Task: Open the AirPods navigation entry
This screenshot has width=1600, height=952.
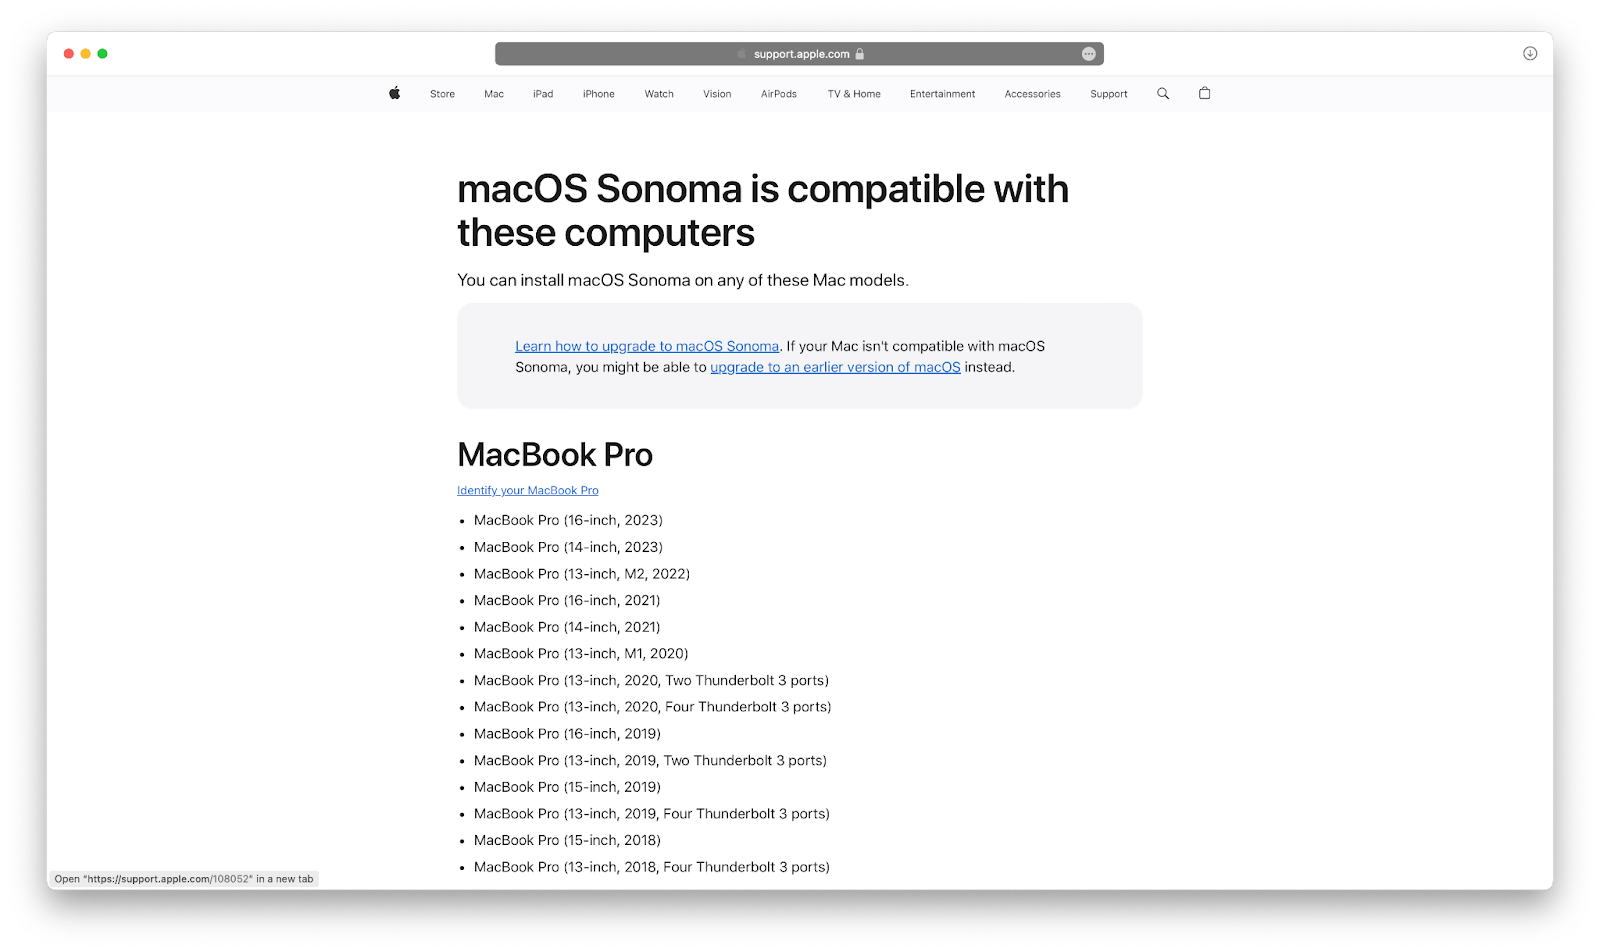Action: point(778,93)
